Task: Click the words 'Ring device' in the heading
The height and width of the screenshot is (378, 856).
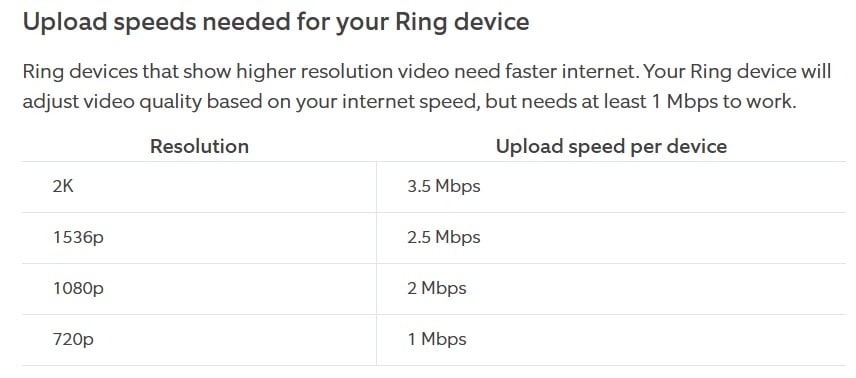Action: point(462,22)
